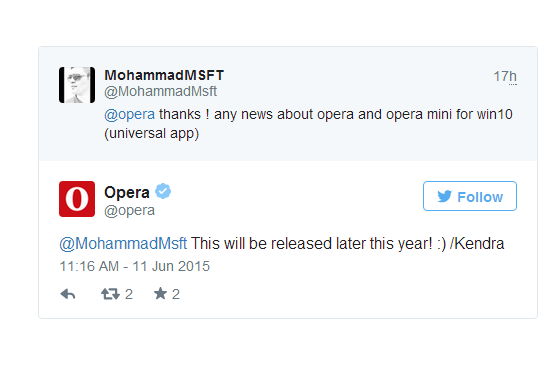Open the Opera display name
Screen dimensions: 559x373
127,193
